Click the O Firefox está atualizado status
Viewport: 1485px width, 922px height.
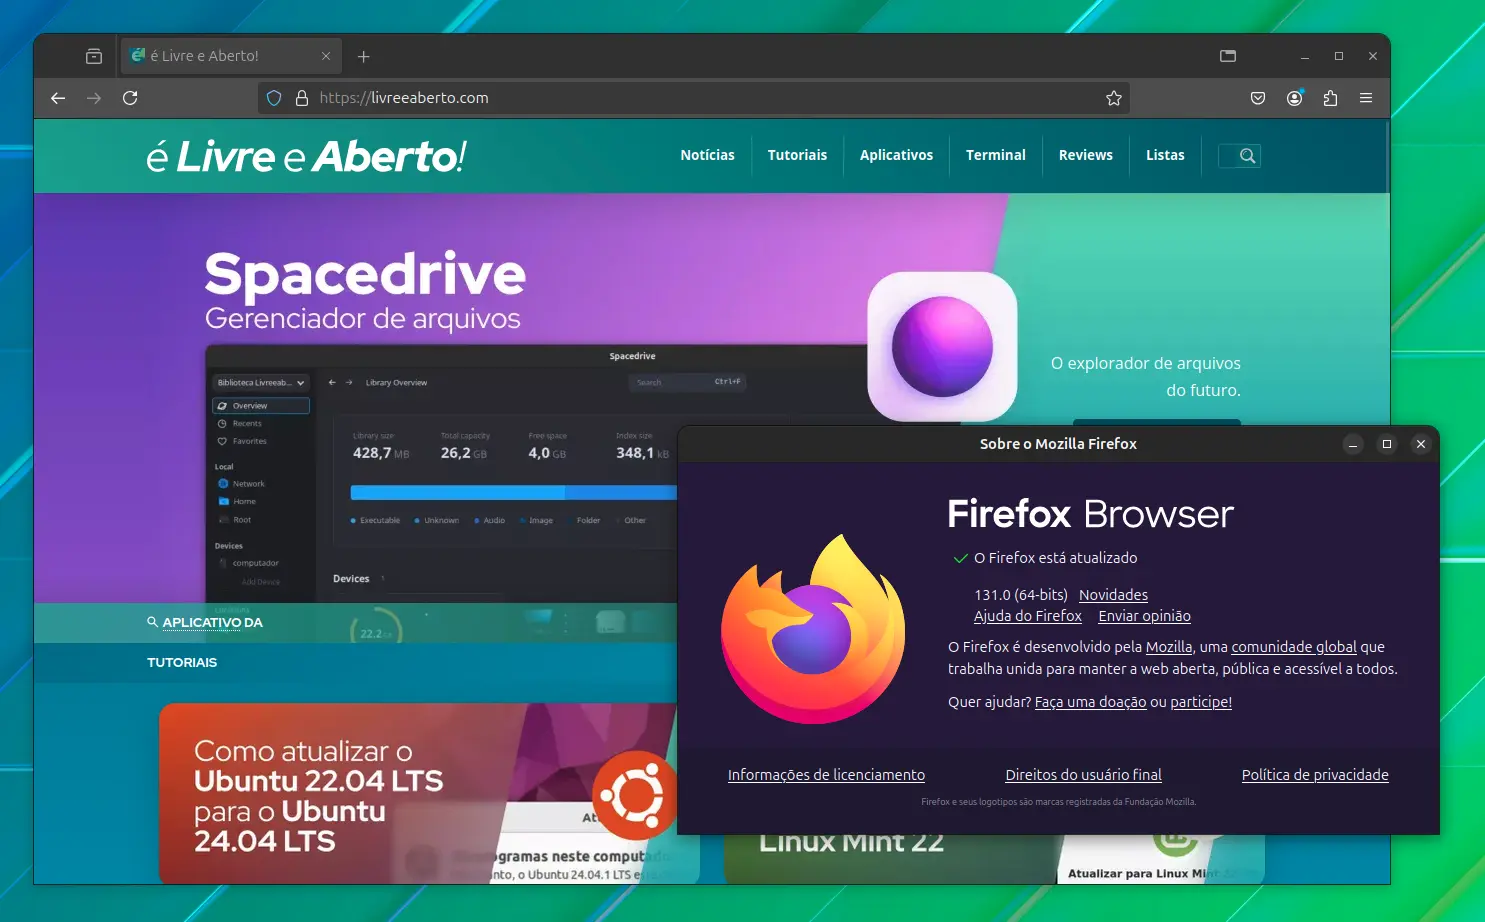(1055, 558)
